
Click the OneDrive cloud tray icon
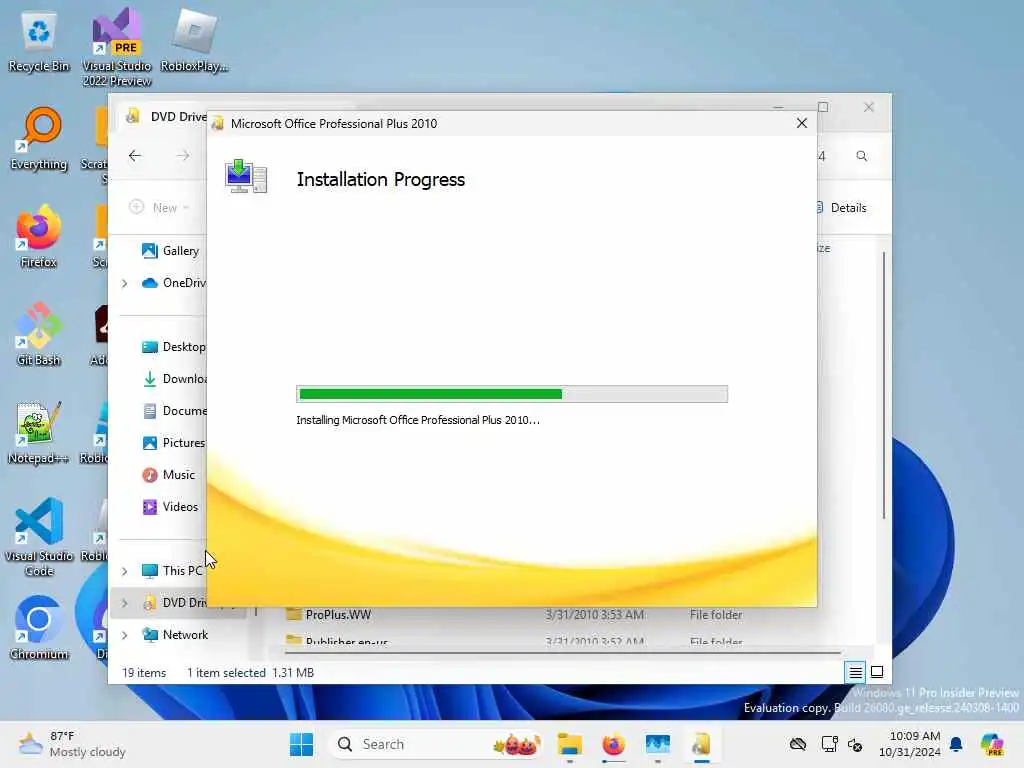[798, 744]
